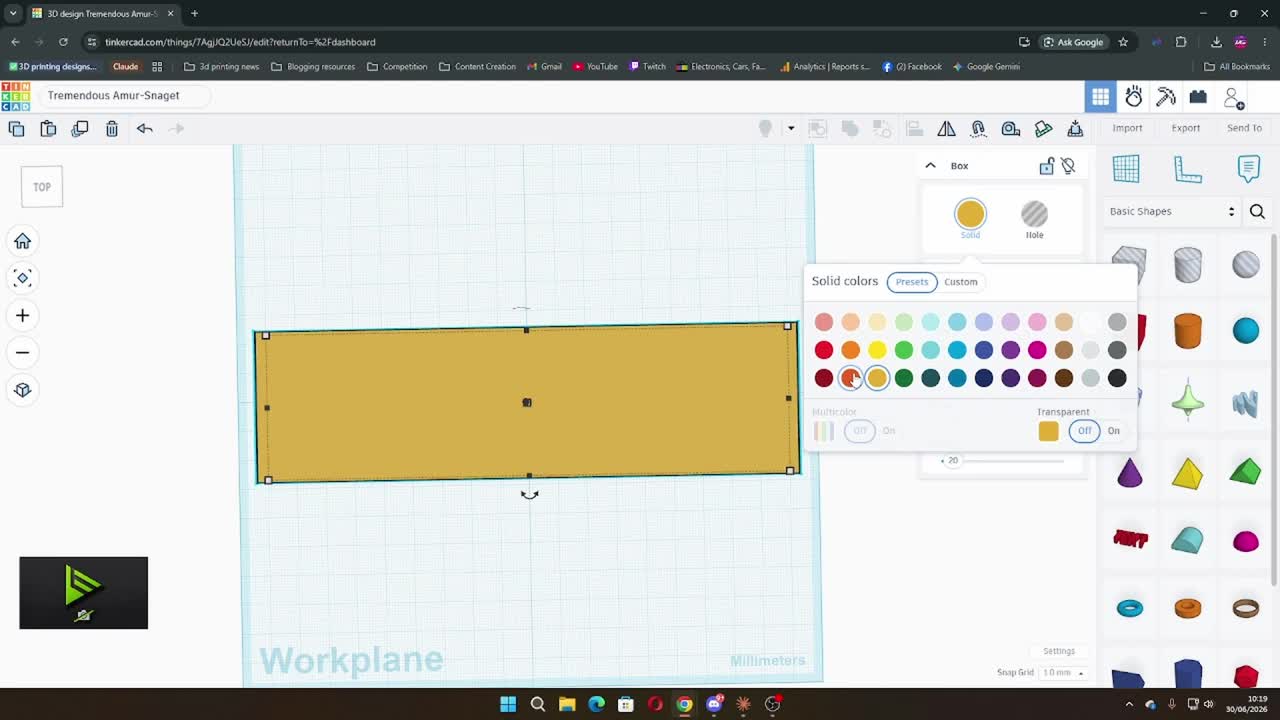The height and width of the screenshot is (720, 1280).
Task: Click the invite collaborator icon
Action: pos(1234,97)
